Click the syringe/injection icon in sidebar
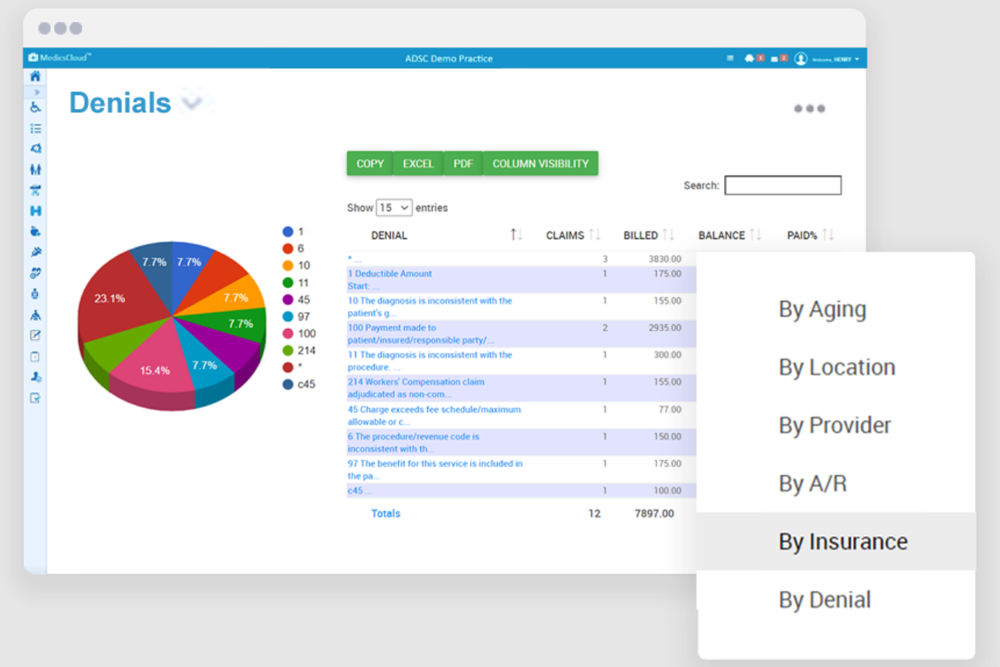The height and width of the screenshot is (667, 1000). click(36, 253)
